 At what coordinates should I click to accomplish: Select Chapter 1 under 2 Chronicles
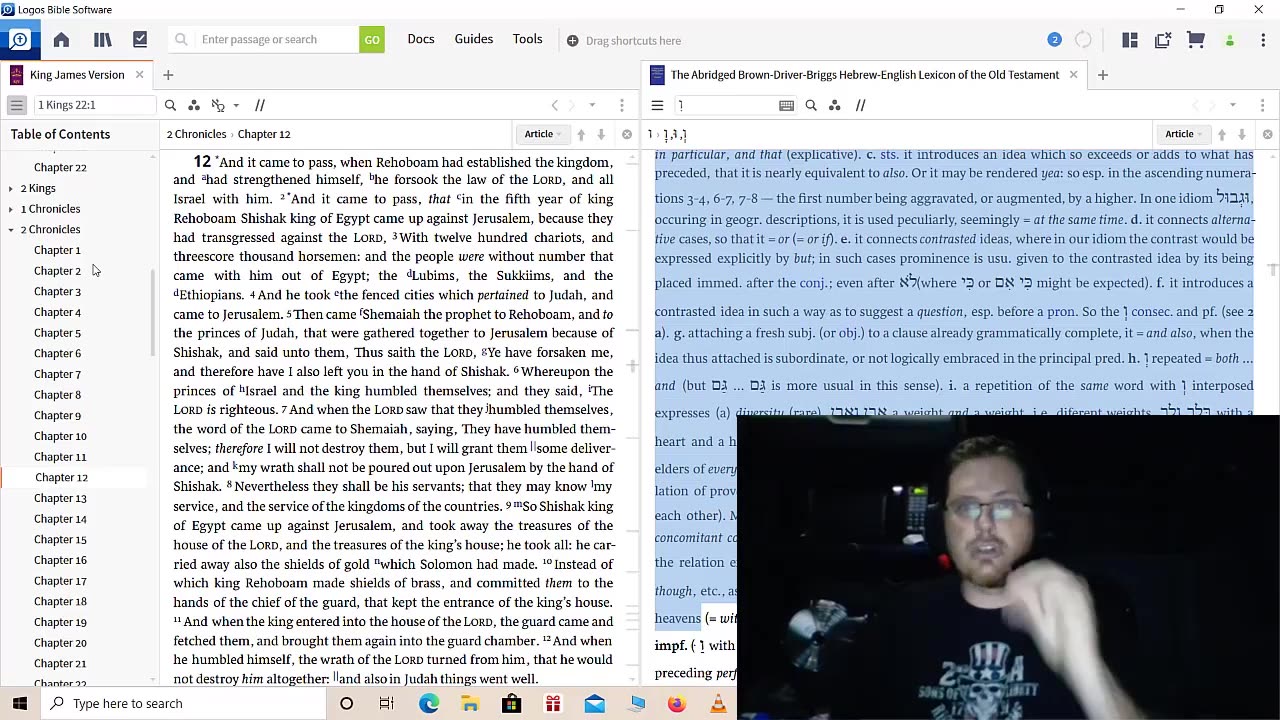click(x=57, y=250)
